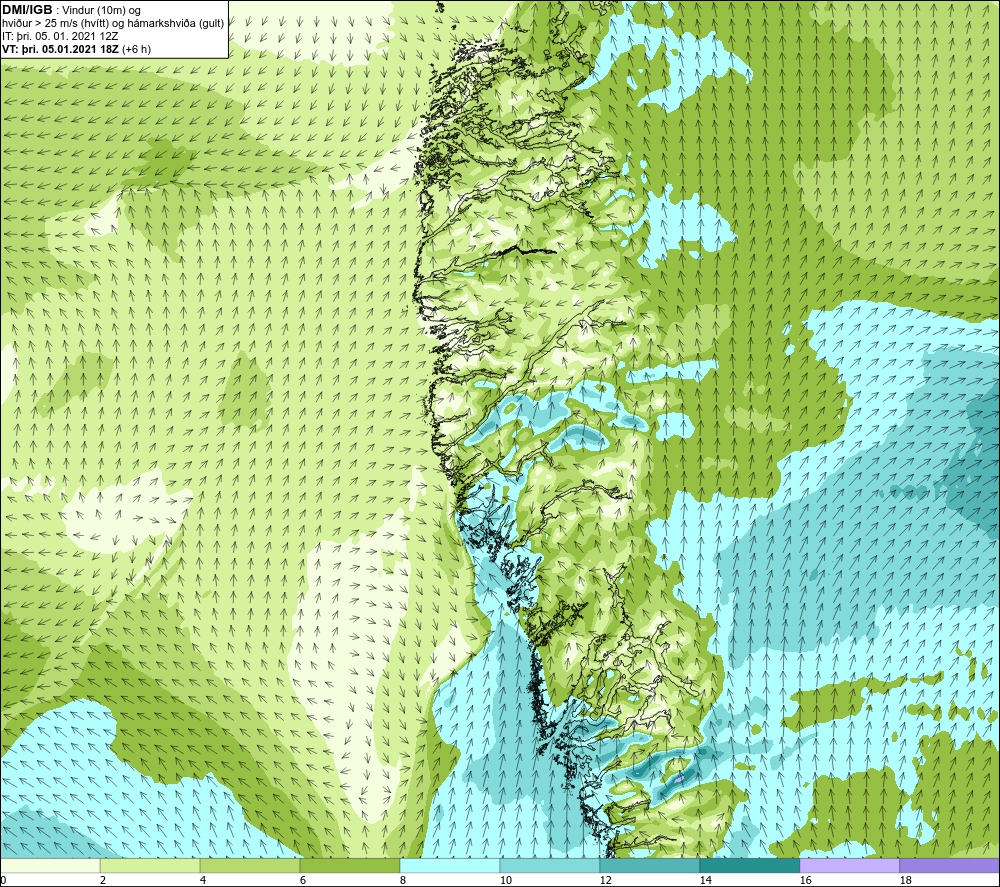Click the 'VT: þri. 05.01.2021 18Z (+6 h)' line
The width and height of the screenshot is (1000, 887).
(77, 49)
